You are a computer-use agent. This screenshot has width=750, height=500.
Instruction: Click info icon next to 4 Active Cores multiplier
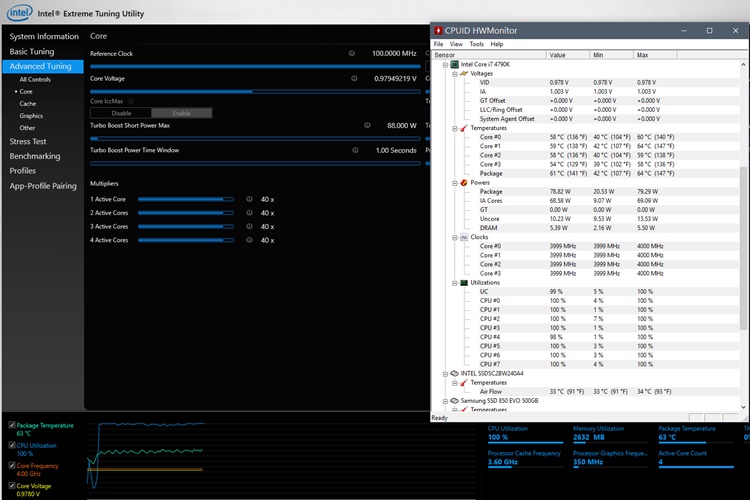(x=249, y=240)
